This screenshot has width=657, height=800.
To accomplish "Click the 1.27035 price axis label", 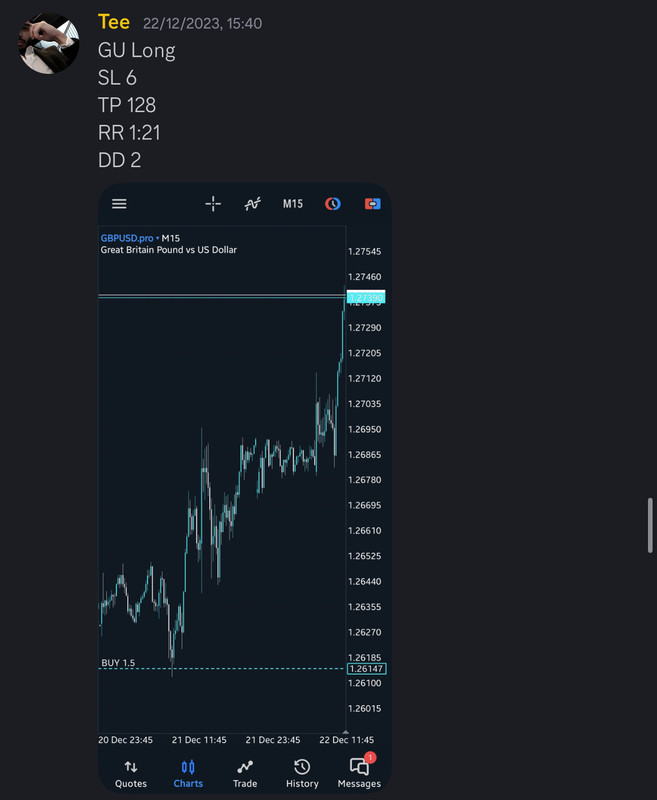I will coord(364,404).
